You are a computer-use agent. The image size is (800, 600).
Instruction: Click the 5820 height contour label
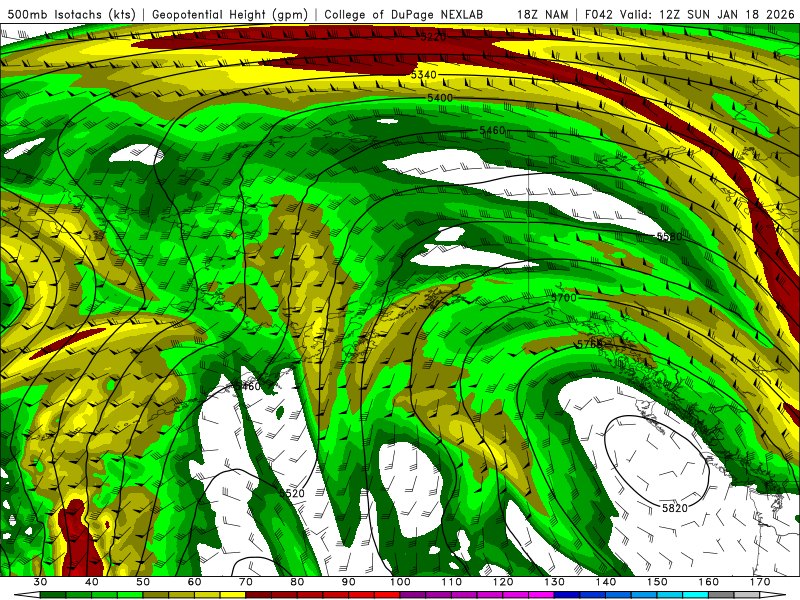tap(674, 508)
